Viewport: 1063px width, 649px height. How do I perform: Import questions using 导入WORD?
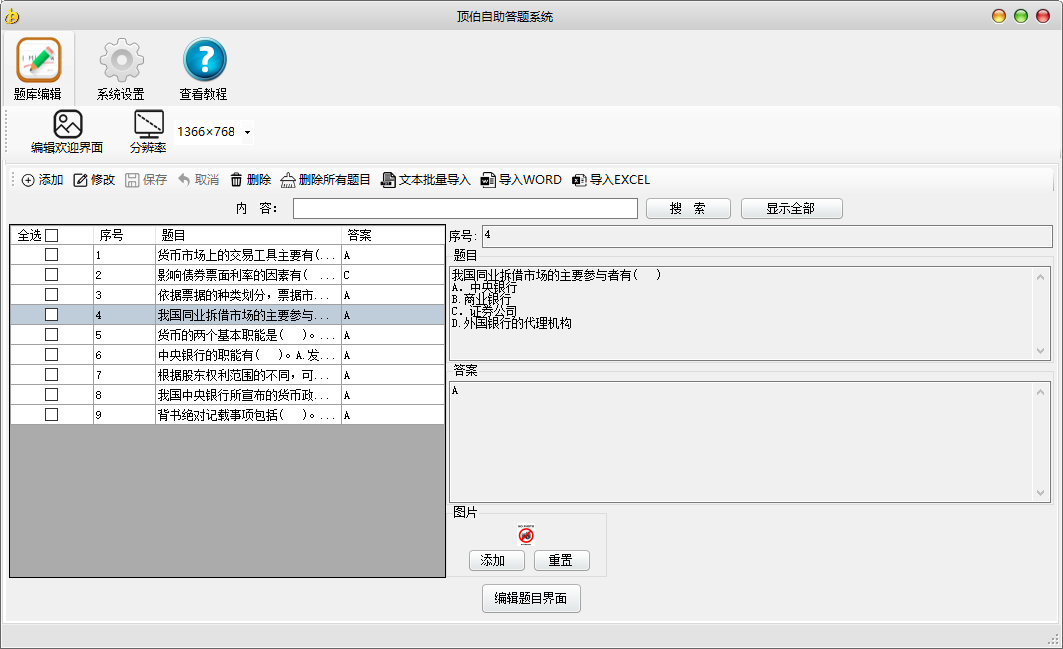click(521, 180)
